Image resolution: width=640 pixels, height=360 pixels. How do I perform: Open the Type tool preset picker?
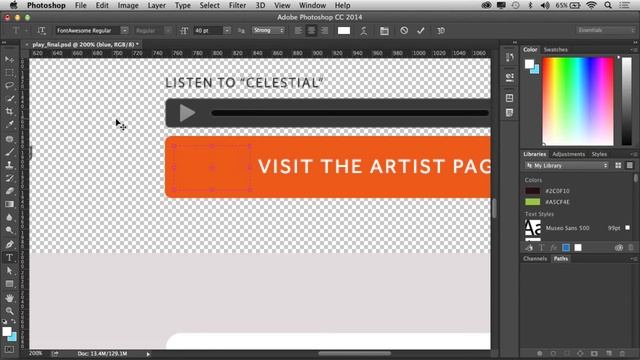[18, 31]
